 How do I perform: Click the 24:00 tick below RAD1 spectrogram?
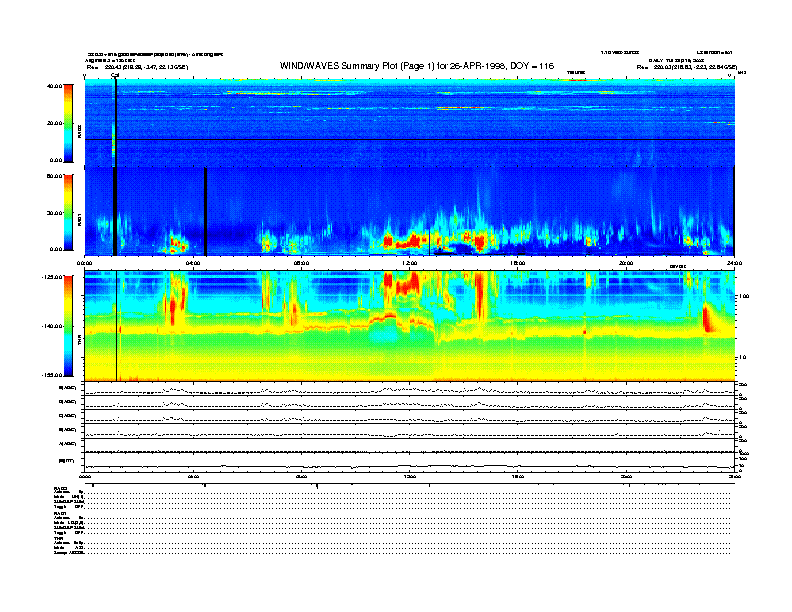click(734, 263)
